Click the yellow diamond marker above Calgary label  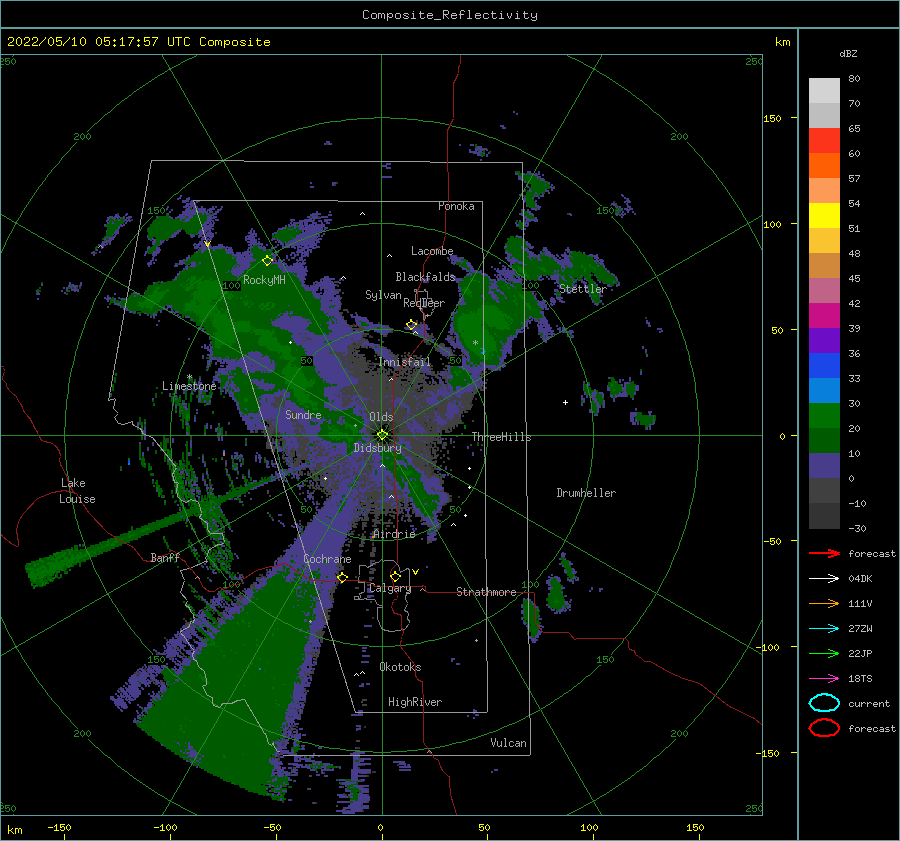point(395,576)
